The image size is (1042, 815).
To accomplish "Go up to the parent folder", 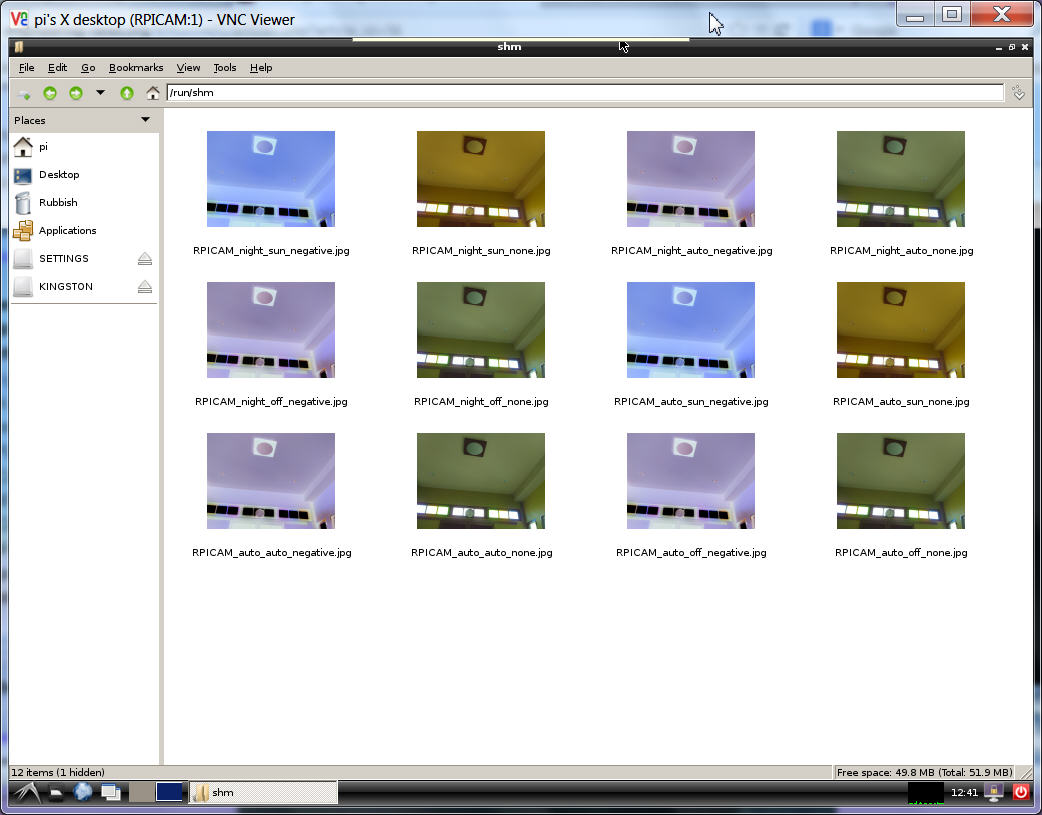I will 127,93.
